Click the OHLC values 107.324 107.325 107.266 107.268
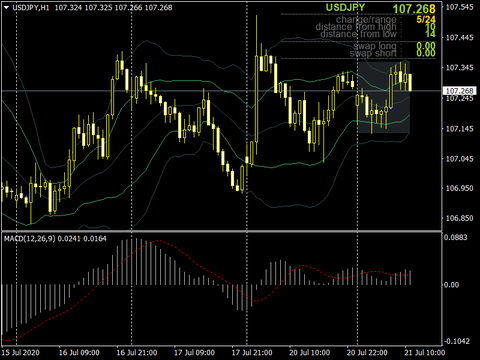 click(x=113, y=7)
